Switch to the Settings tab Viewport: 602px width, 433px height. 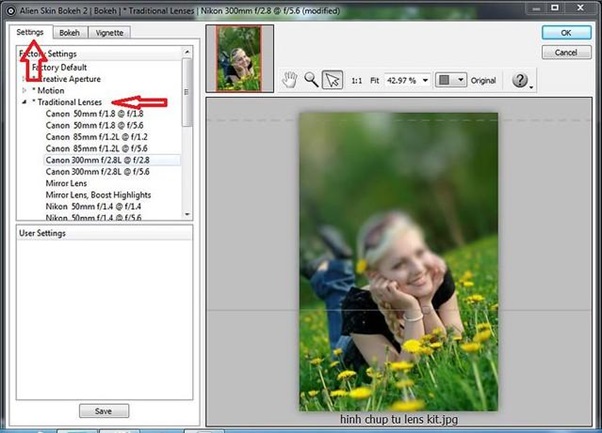point(30,32)
